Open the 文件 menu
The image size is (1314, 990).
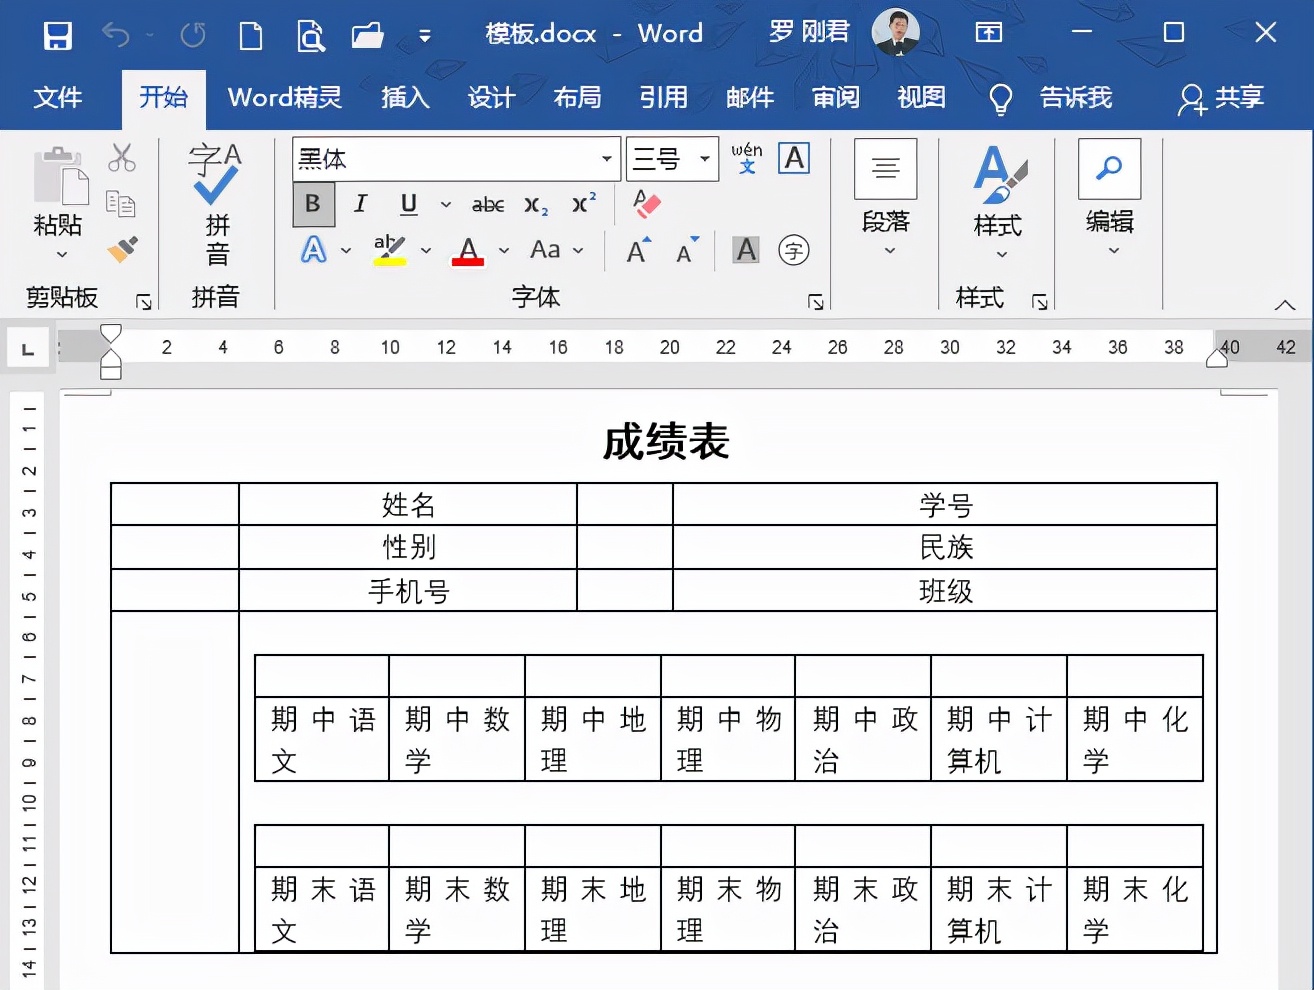click(58, 97)
